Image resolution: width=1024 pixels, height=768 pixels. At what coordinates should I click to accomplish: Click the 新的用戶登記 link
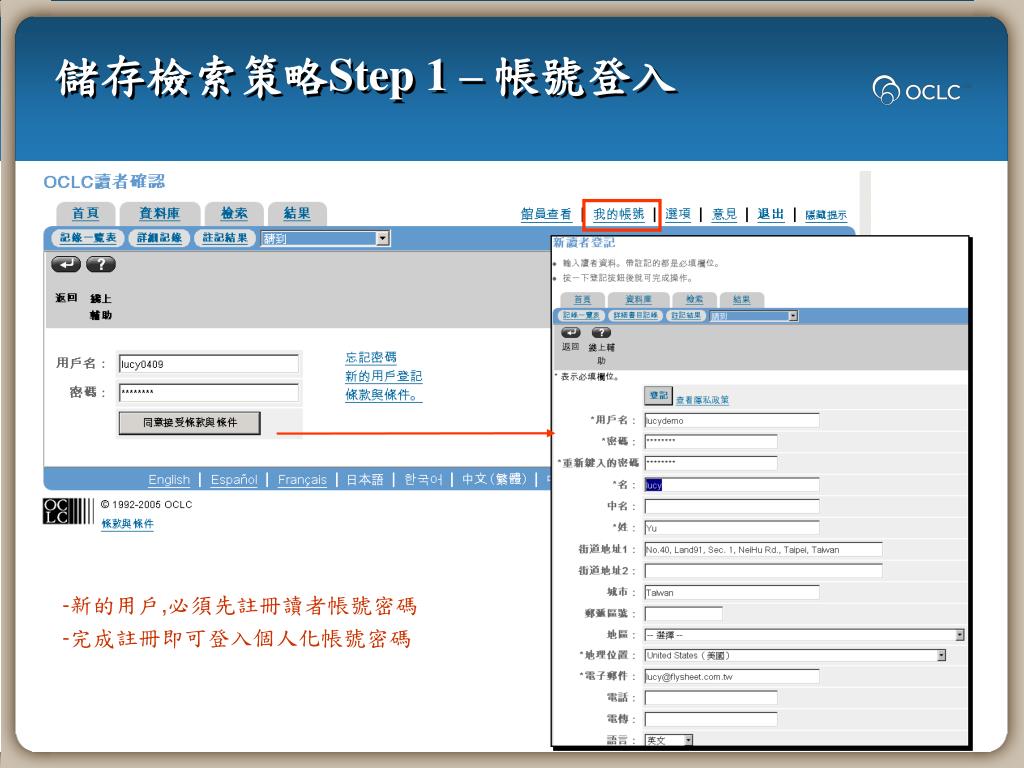coord(383,376)
